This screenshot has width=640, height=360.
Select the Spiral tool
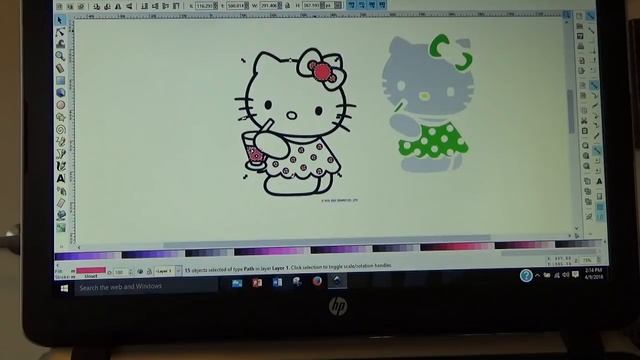coord(61,129)
